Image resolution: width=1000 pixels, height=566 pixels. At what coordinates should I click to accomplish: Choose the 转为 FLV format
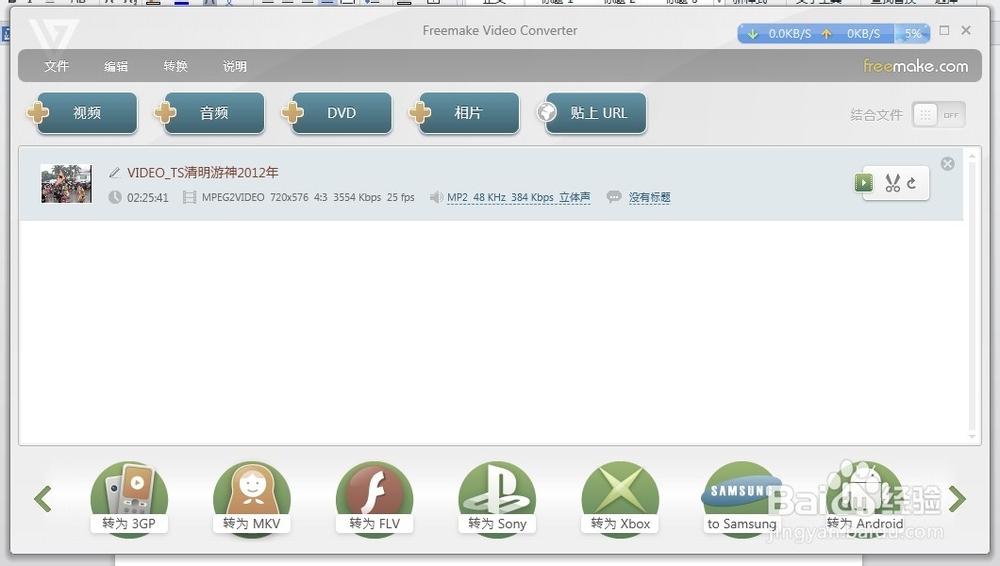[x=374, y=499]
